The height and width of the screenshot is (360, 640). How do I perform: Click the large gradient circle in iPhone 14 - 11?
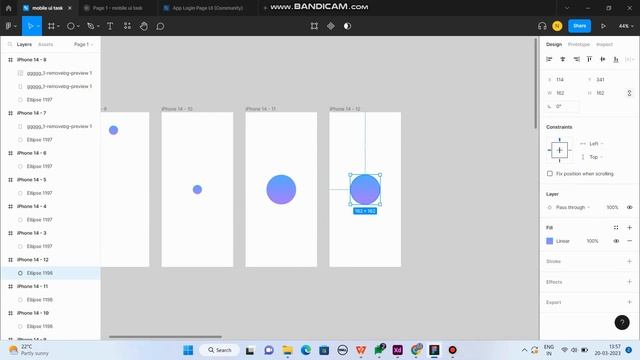point(281,189)
